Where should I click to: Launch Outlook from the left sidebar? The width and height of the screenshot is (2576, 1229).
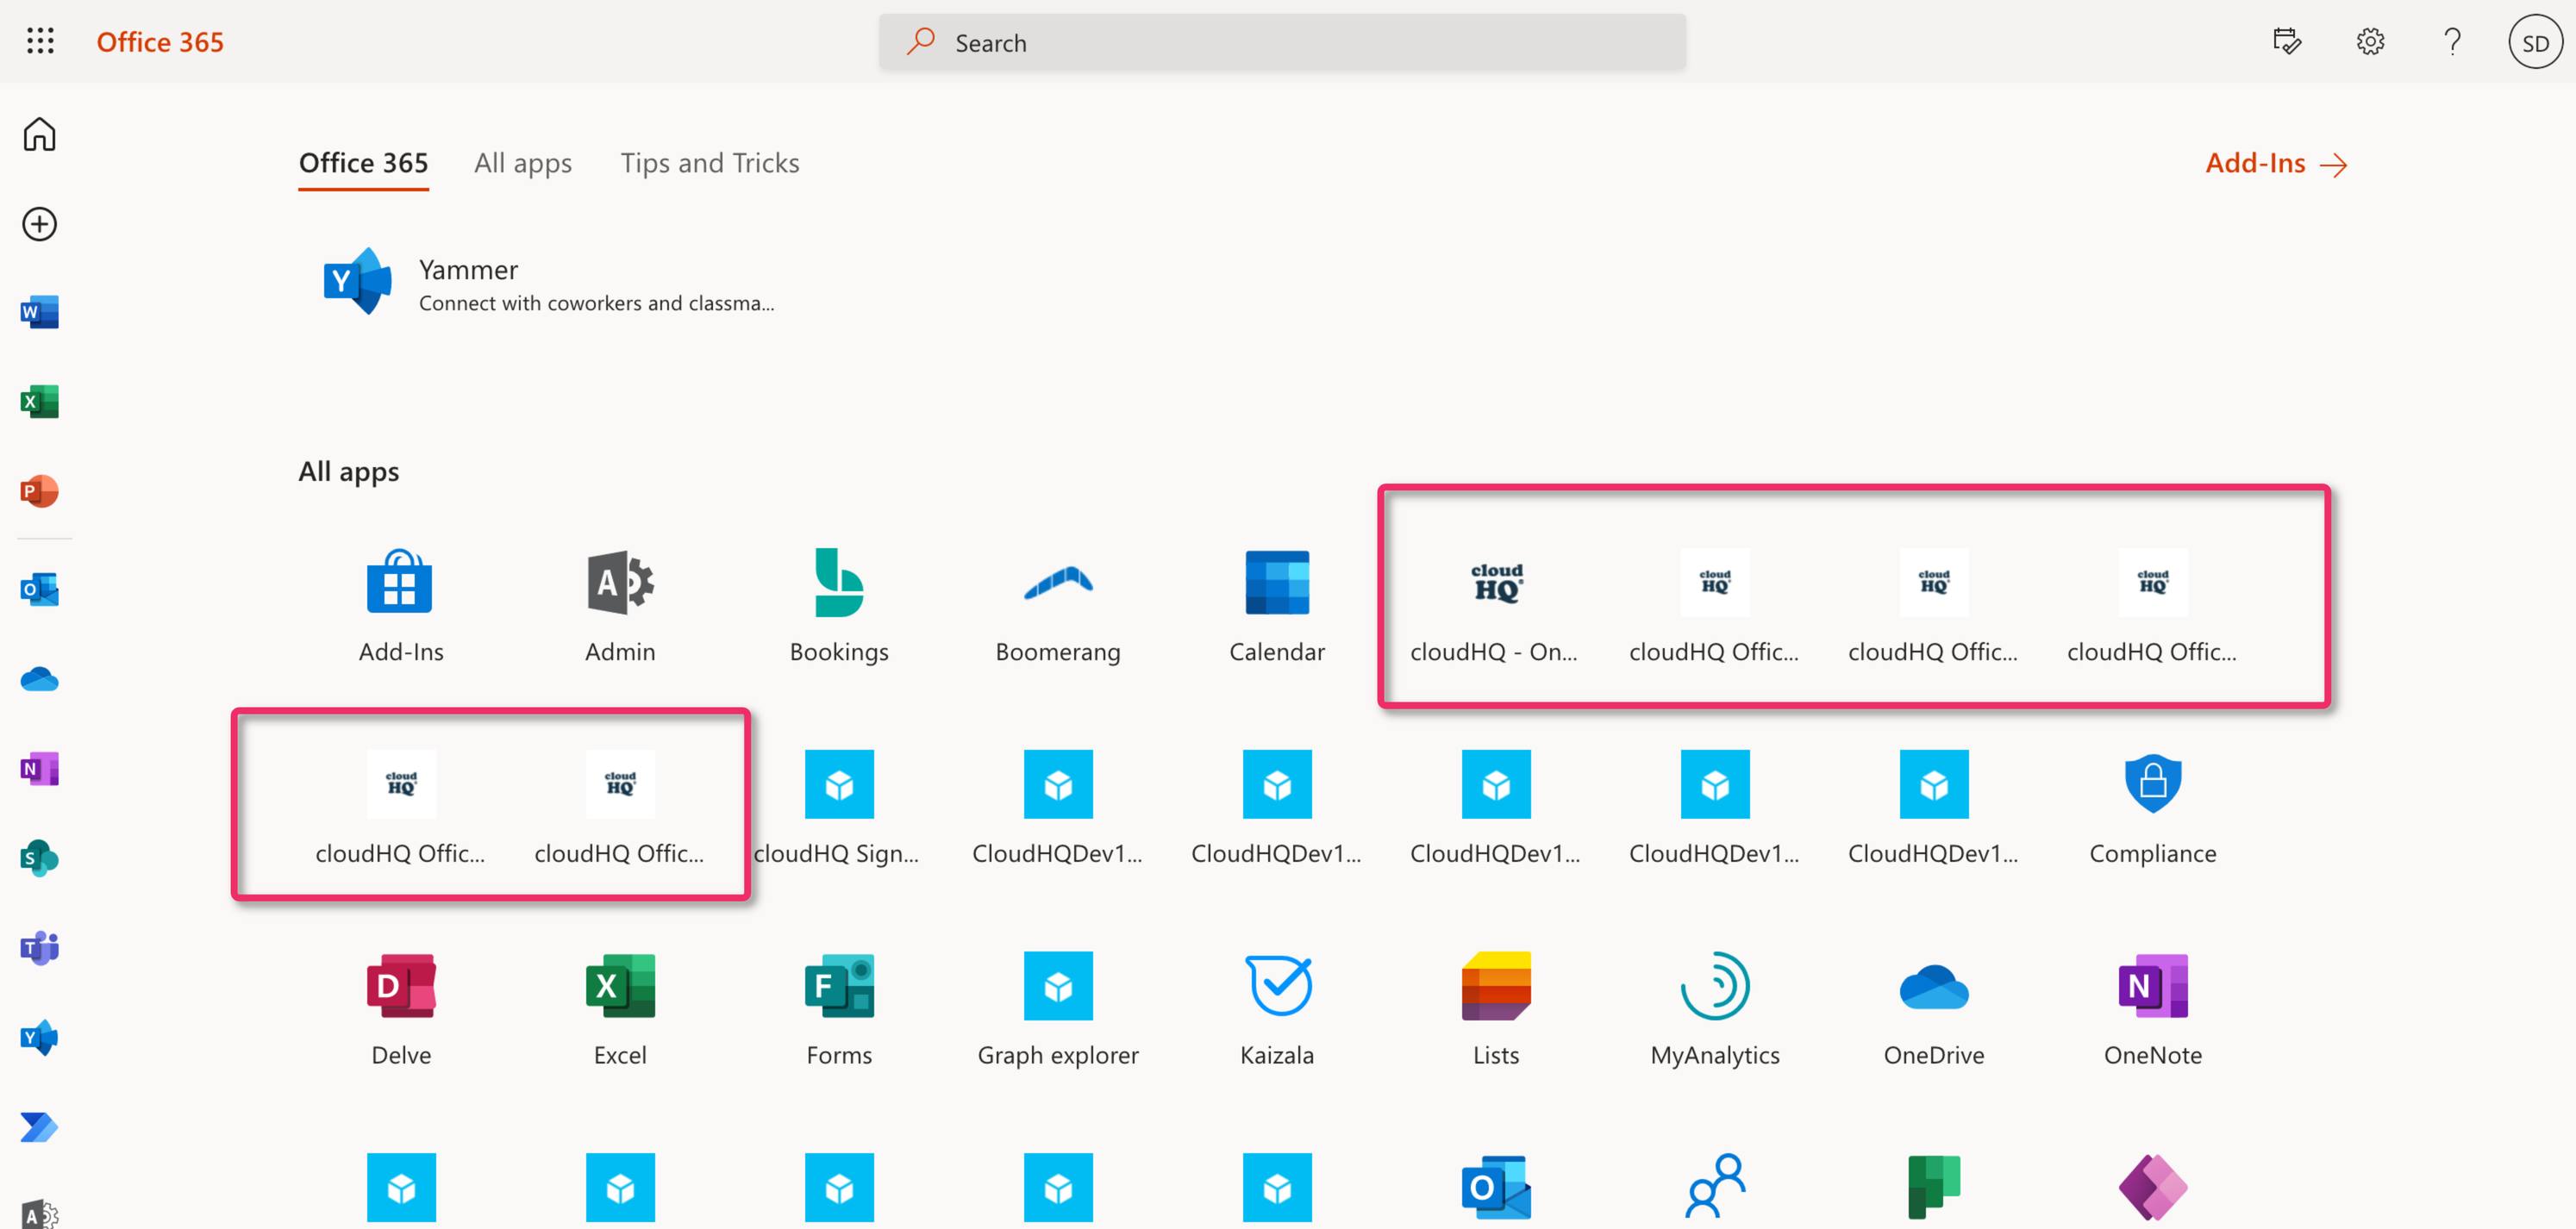40,590
